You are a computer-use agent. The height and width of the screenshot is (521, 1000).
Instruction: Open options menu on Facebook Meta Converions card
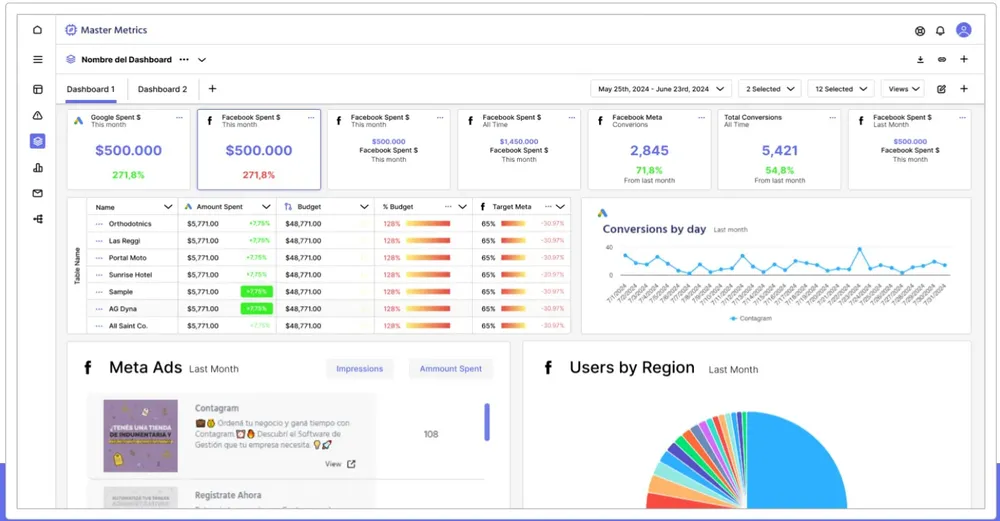tap(702, 117)
